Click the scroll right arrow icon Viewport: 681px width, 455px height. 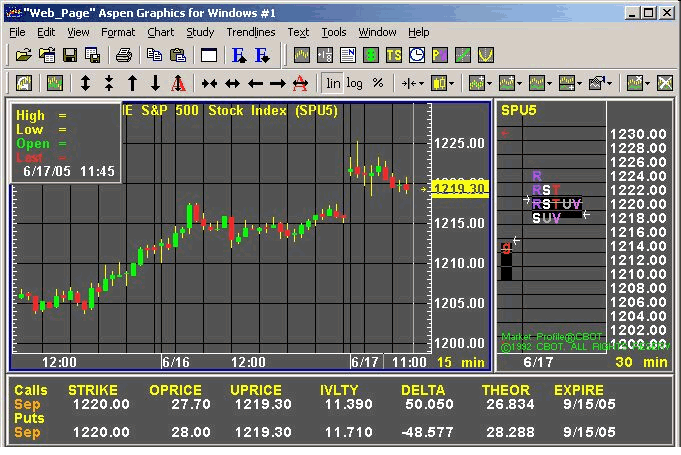278,83
